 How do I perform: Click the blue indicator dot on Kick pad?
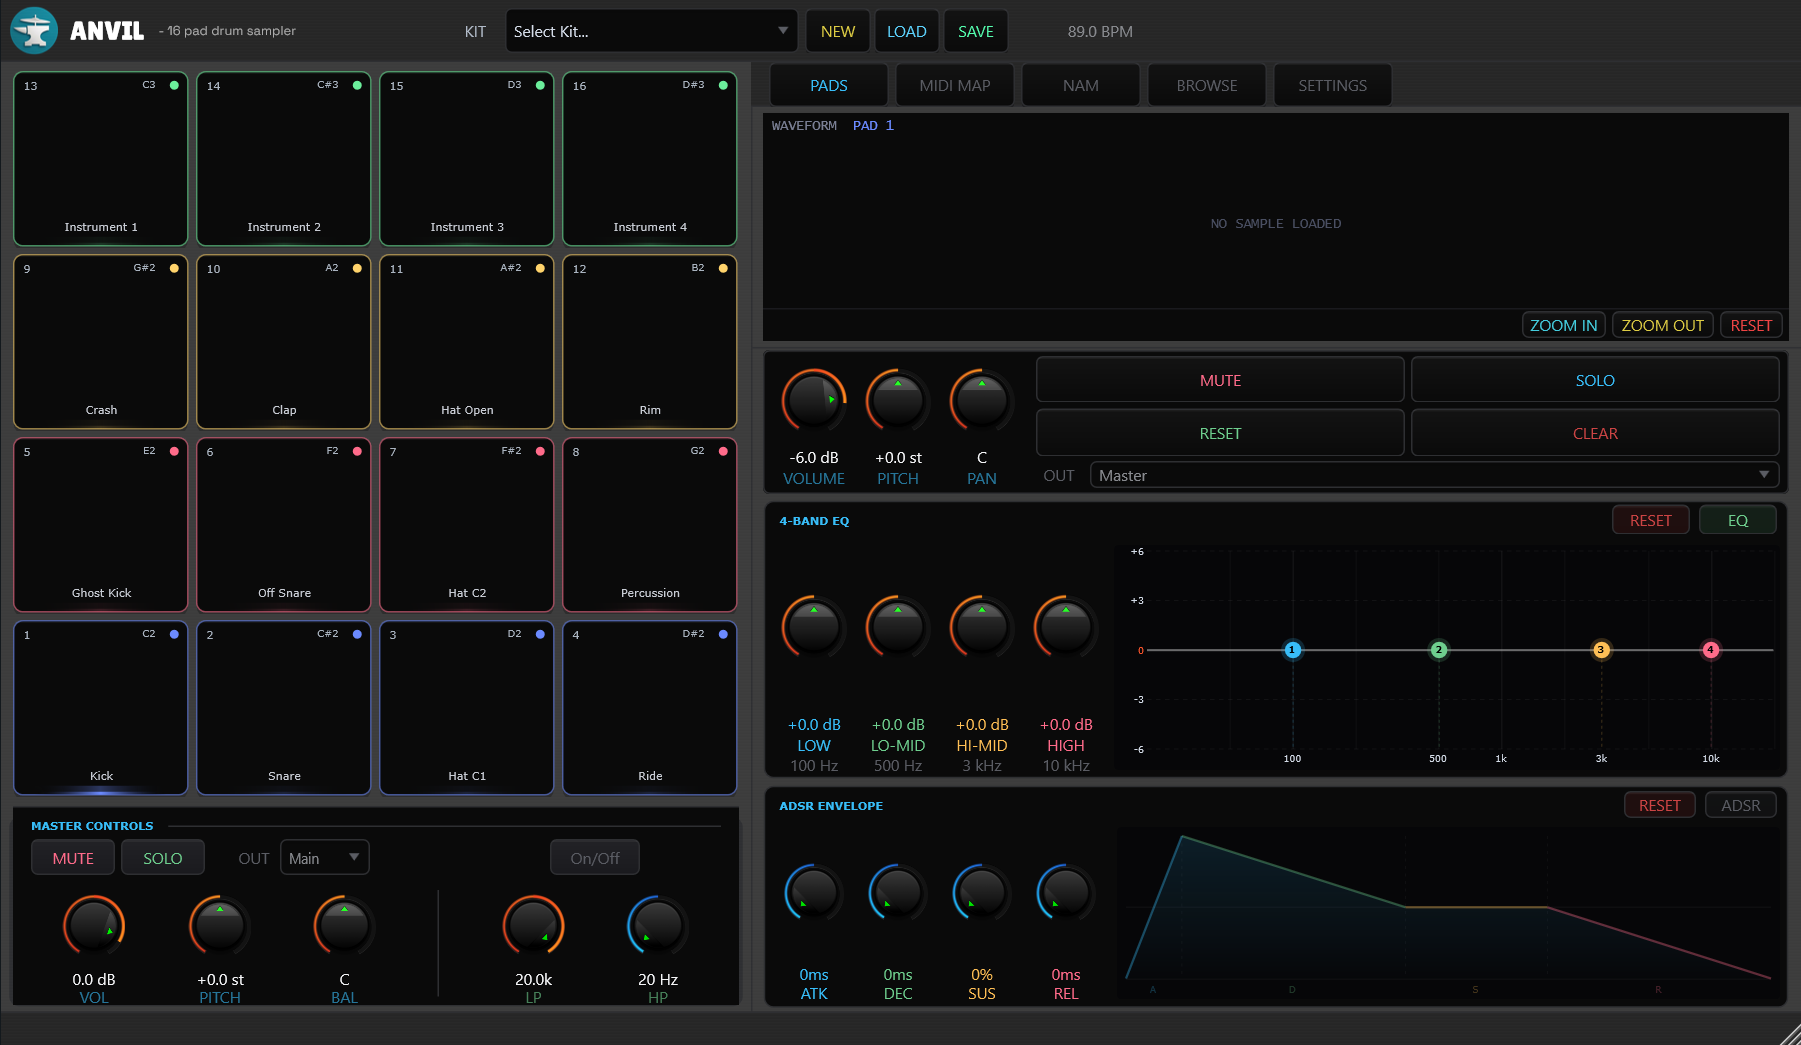(174, 634)
